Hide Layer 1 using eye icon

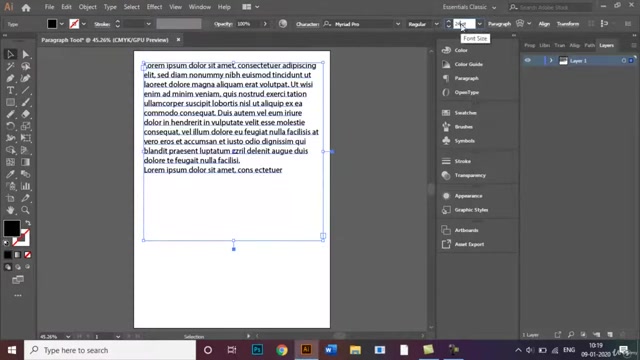point(528,60)
